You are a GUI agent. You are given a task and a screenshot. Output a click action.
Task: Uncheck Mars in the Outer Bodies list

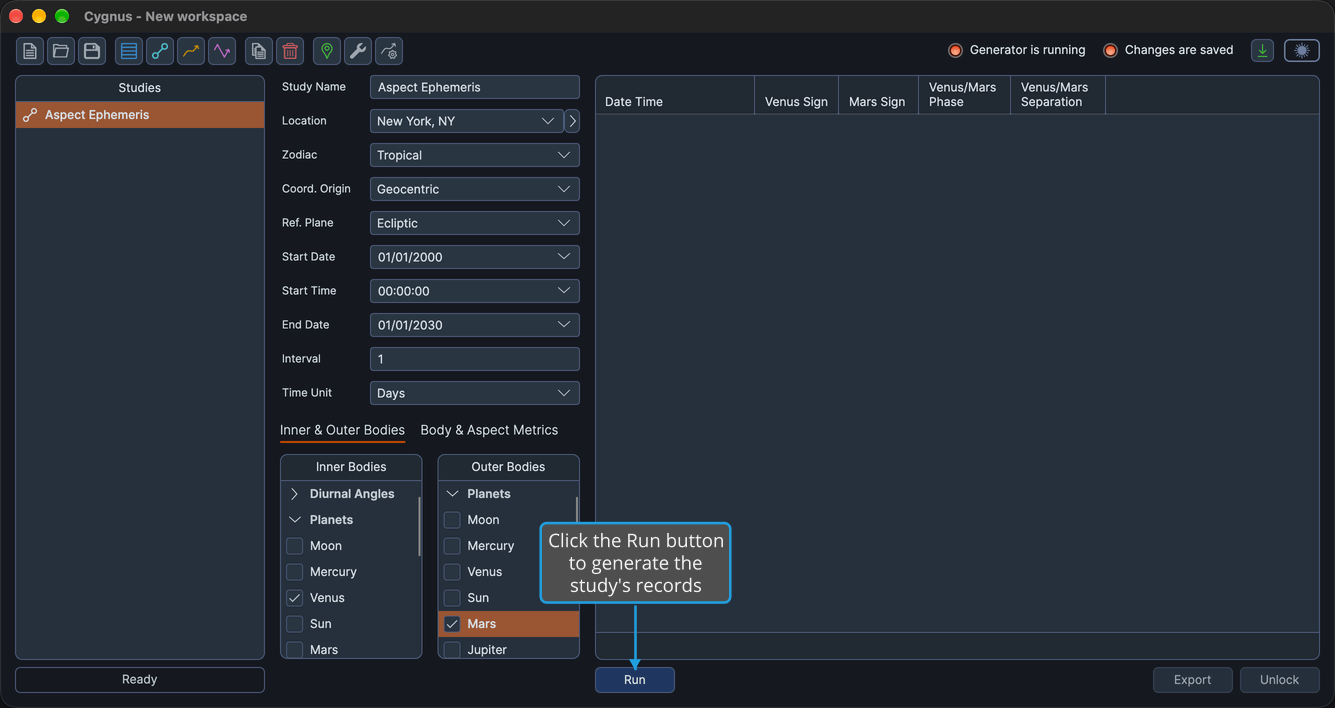[x=452, y=624]
